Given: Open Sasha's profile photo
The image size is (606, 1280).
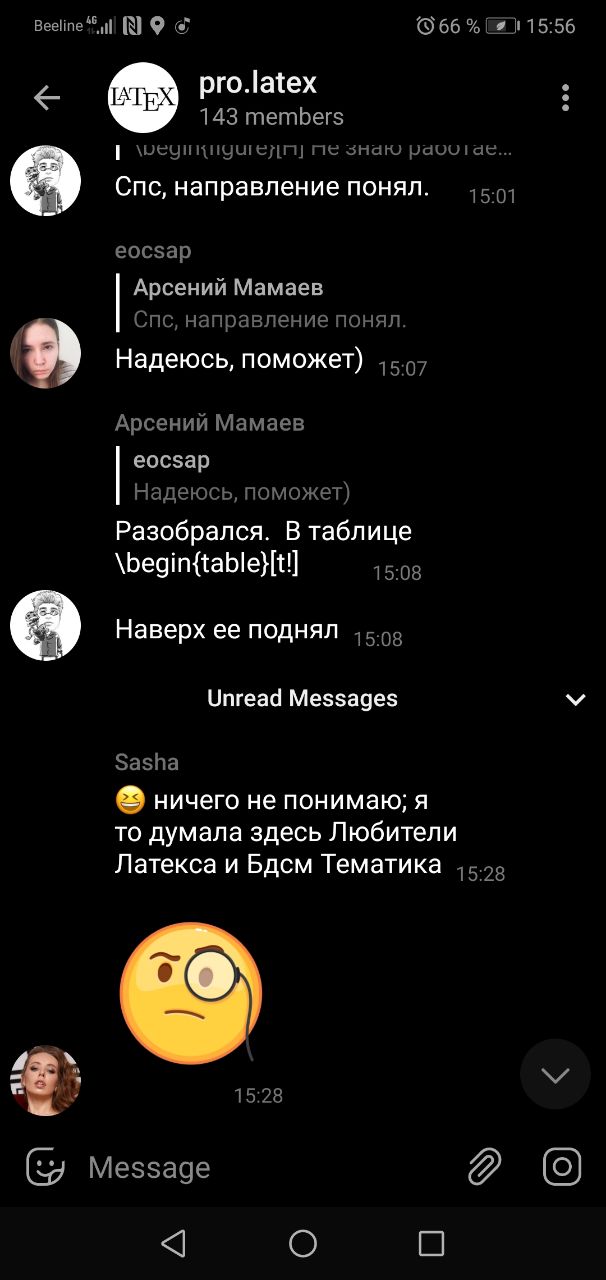Looking at the screenshot, I should pos(45,1081).
